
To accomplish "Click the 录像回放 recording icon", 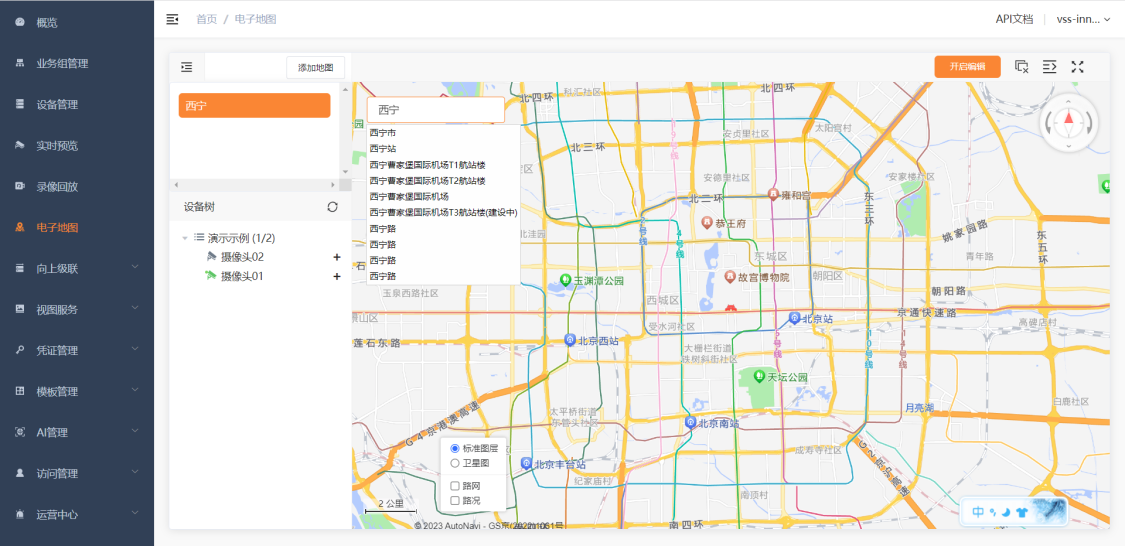I will click(x=20, y=187).
